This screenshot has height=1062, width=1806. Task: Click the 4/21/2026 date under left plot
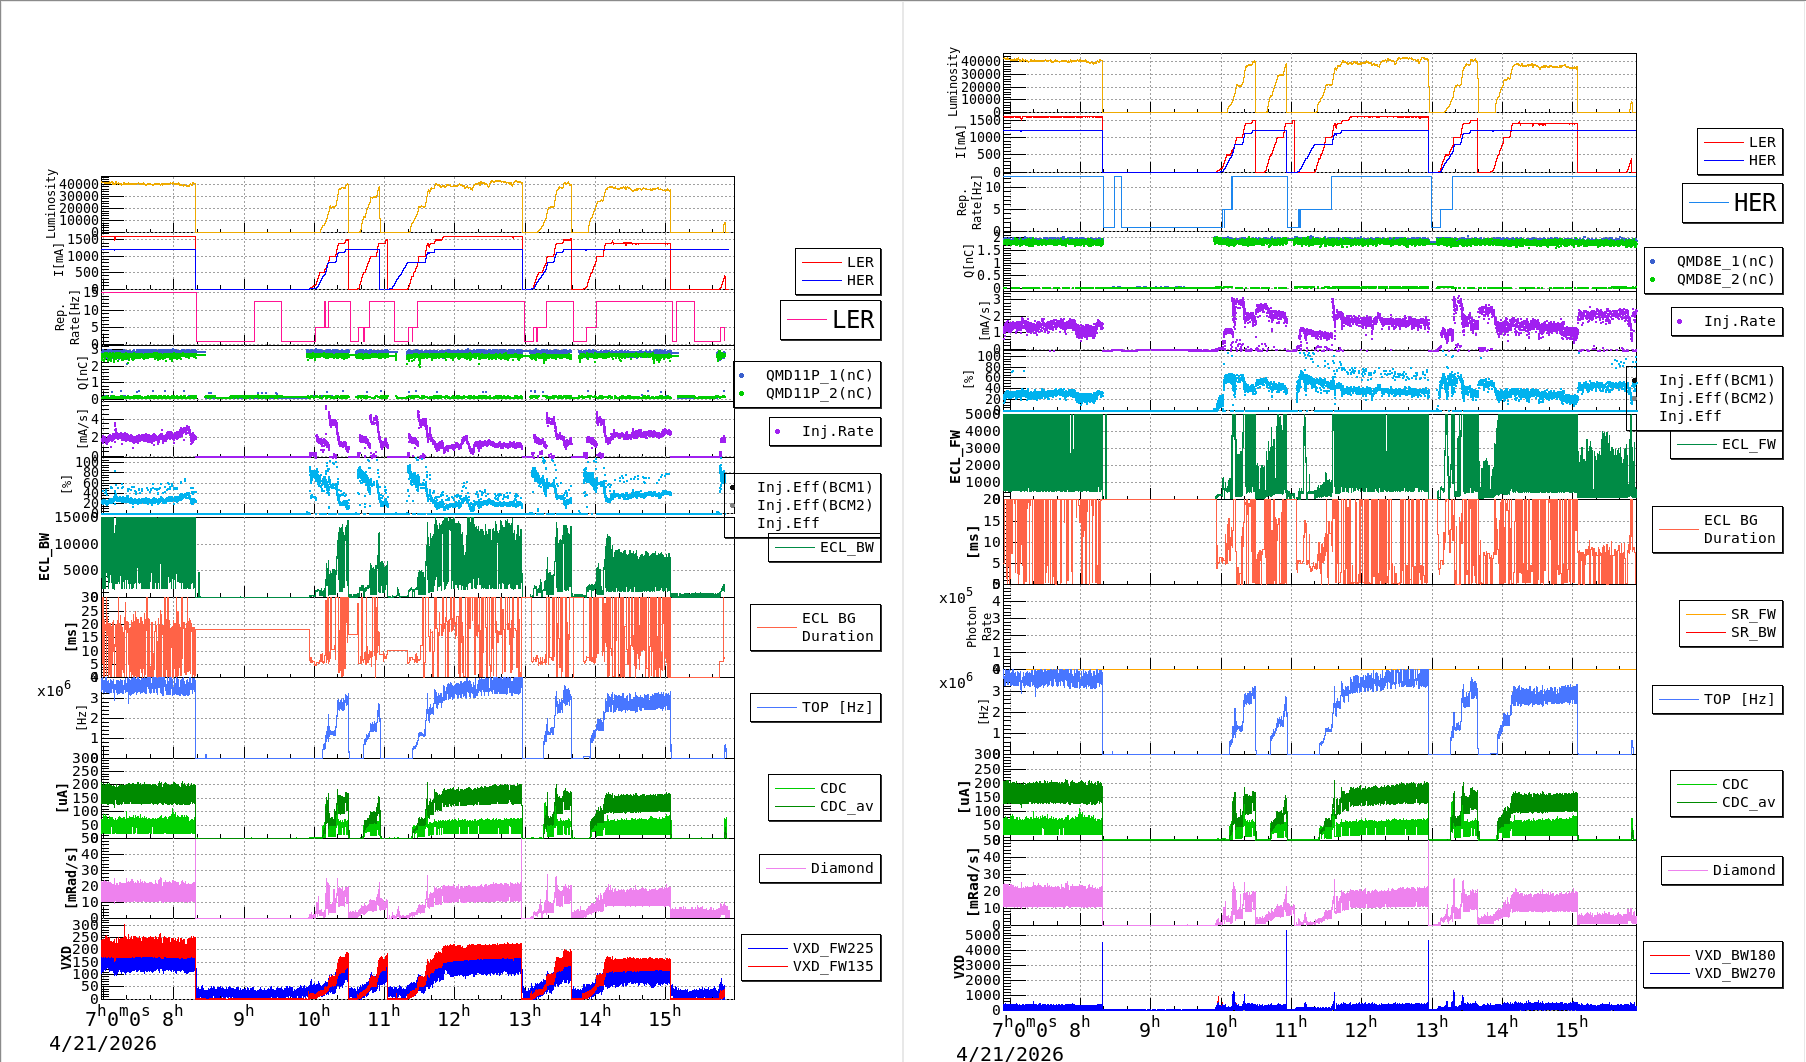point(103,1043)
